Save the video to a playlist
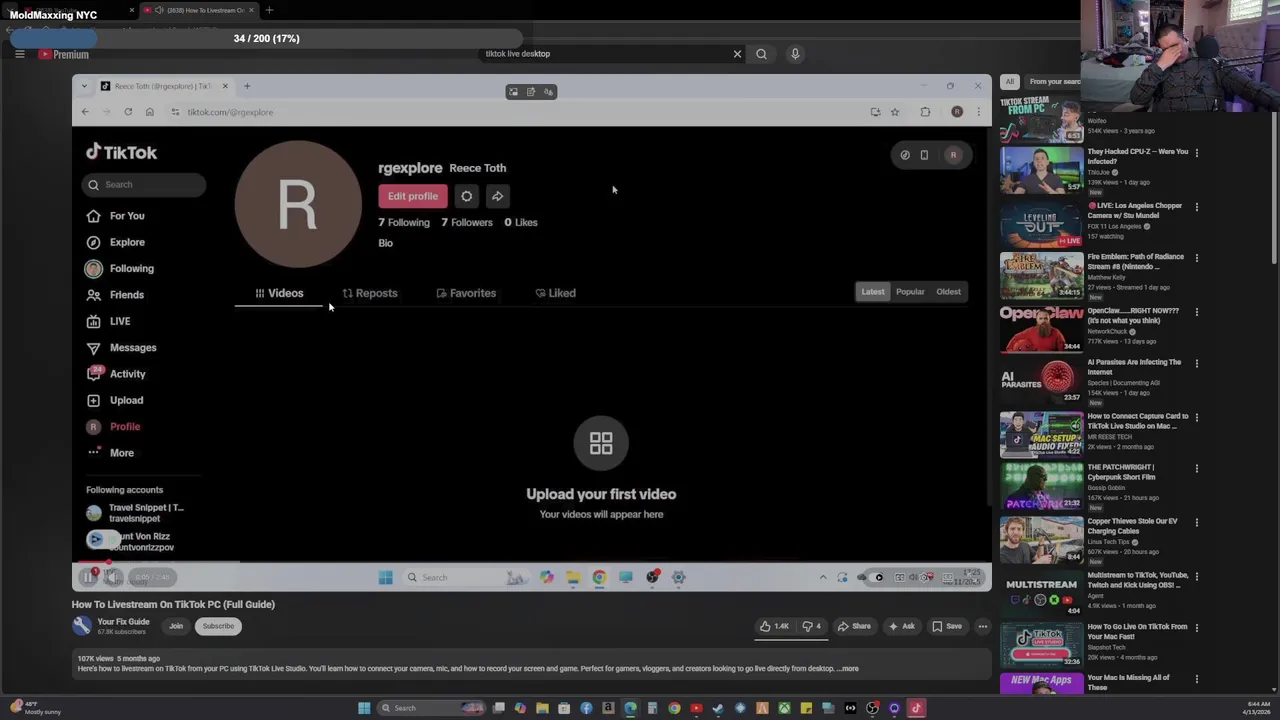 coord(947,626)
